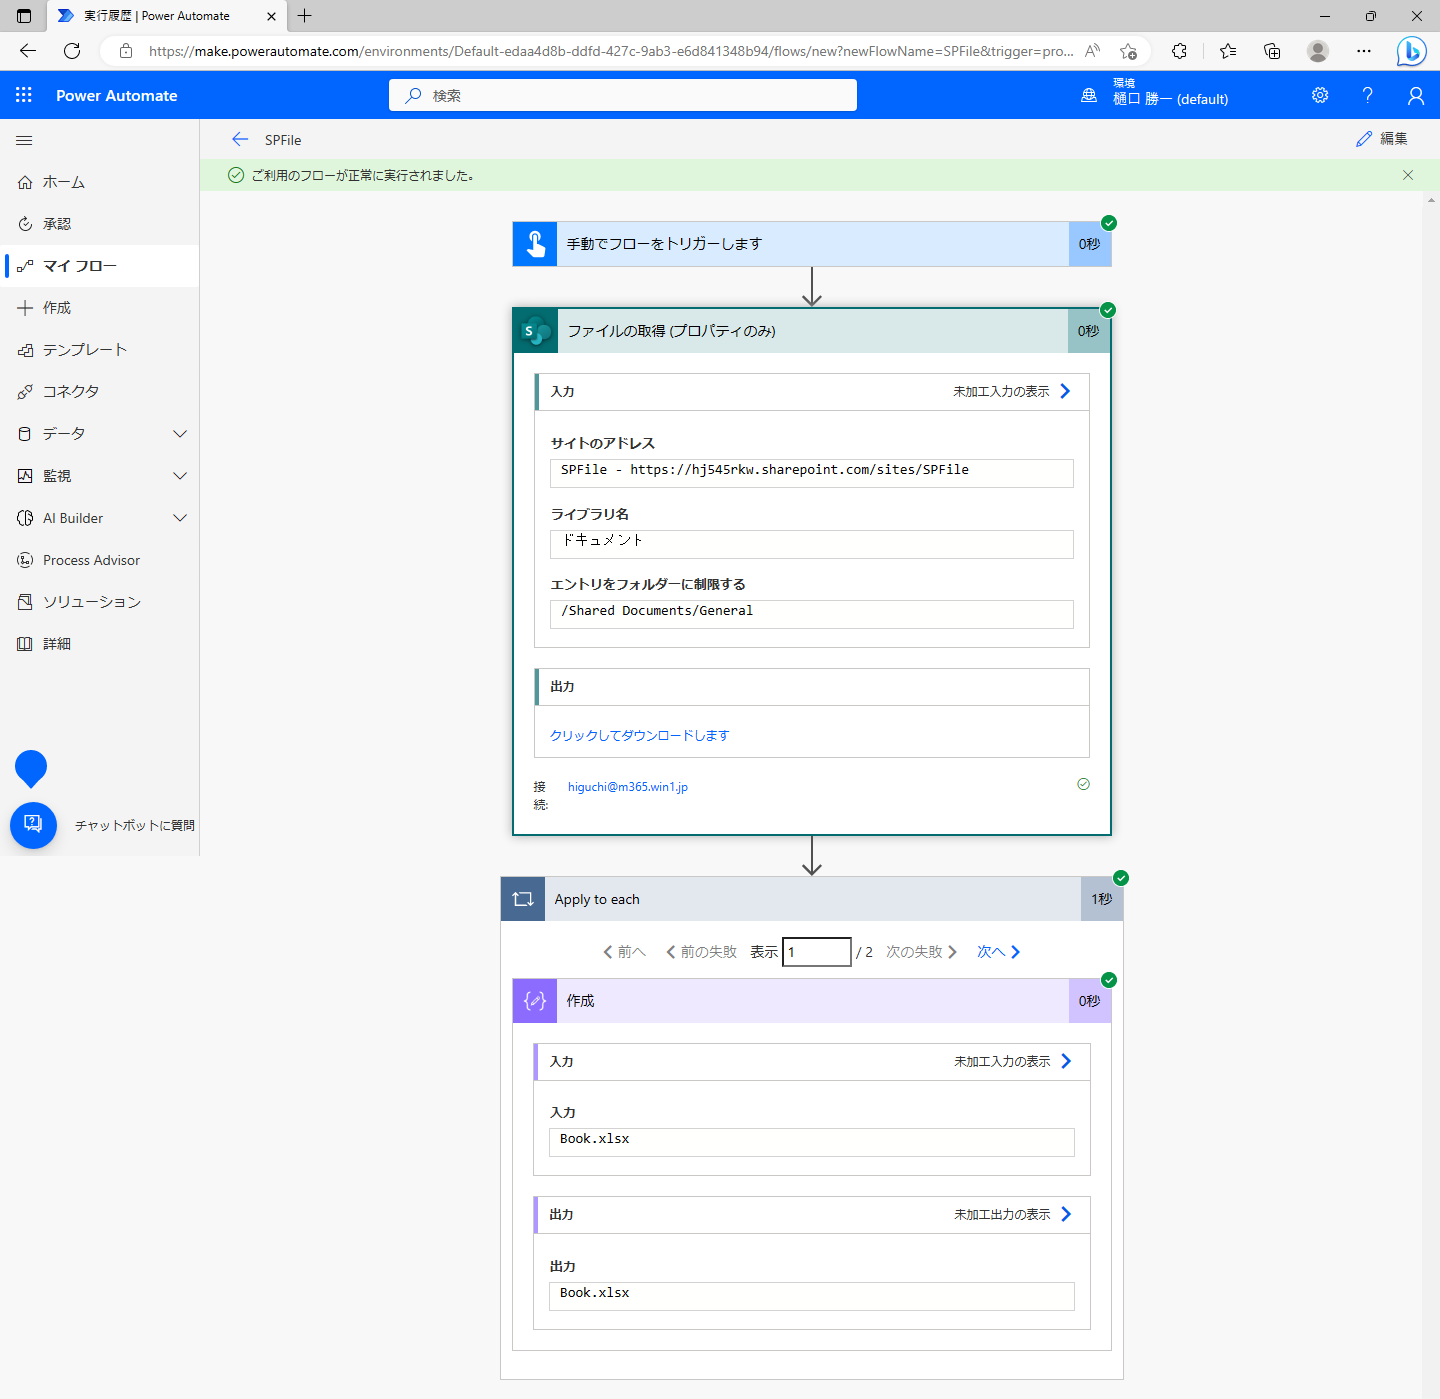
Task: Select the SharePoint site address value
Action: [x=812, y=473]
